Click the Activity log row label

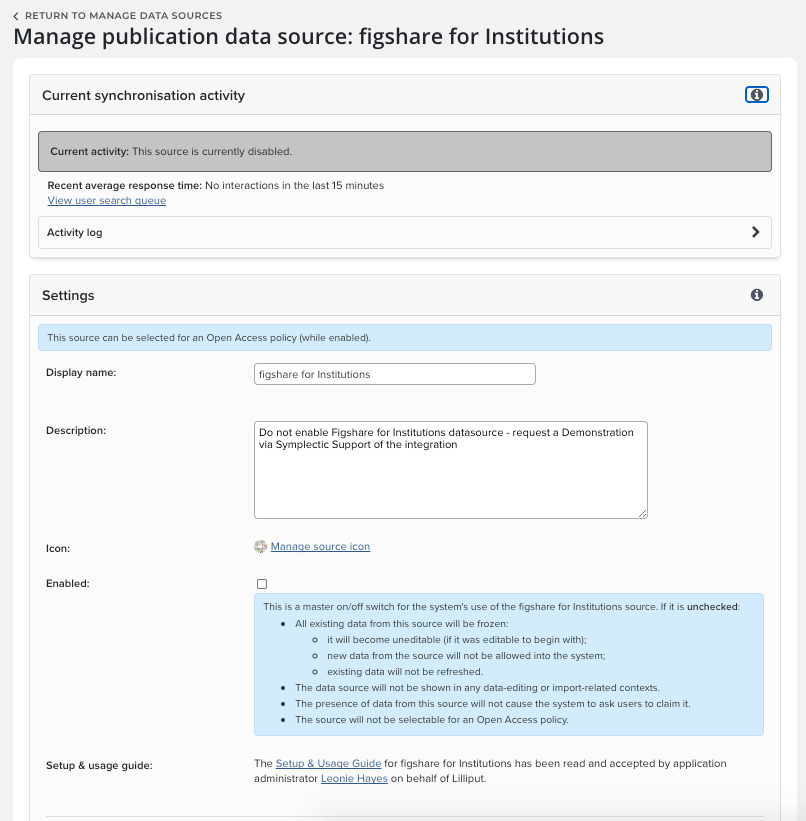pyautogui.click(x=75, y=232)
